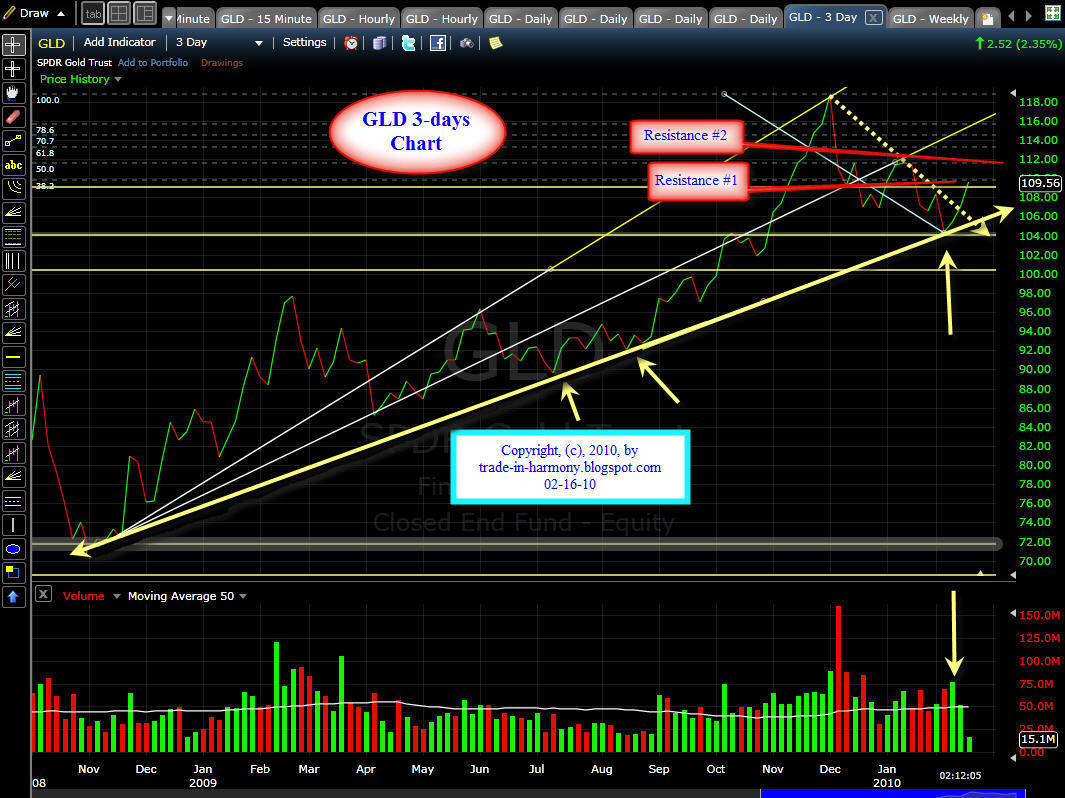Select the trend line drawing tool

[13, 141]
